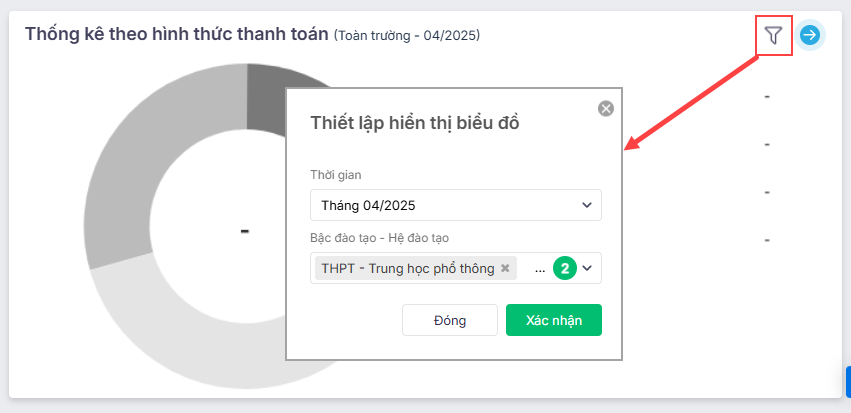The width and height of the screenshot is (851, 413).
Task: Open the Tháng 04/2025 select box
Action: tap(456, 205)
